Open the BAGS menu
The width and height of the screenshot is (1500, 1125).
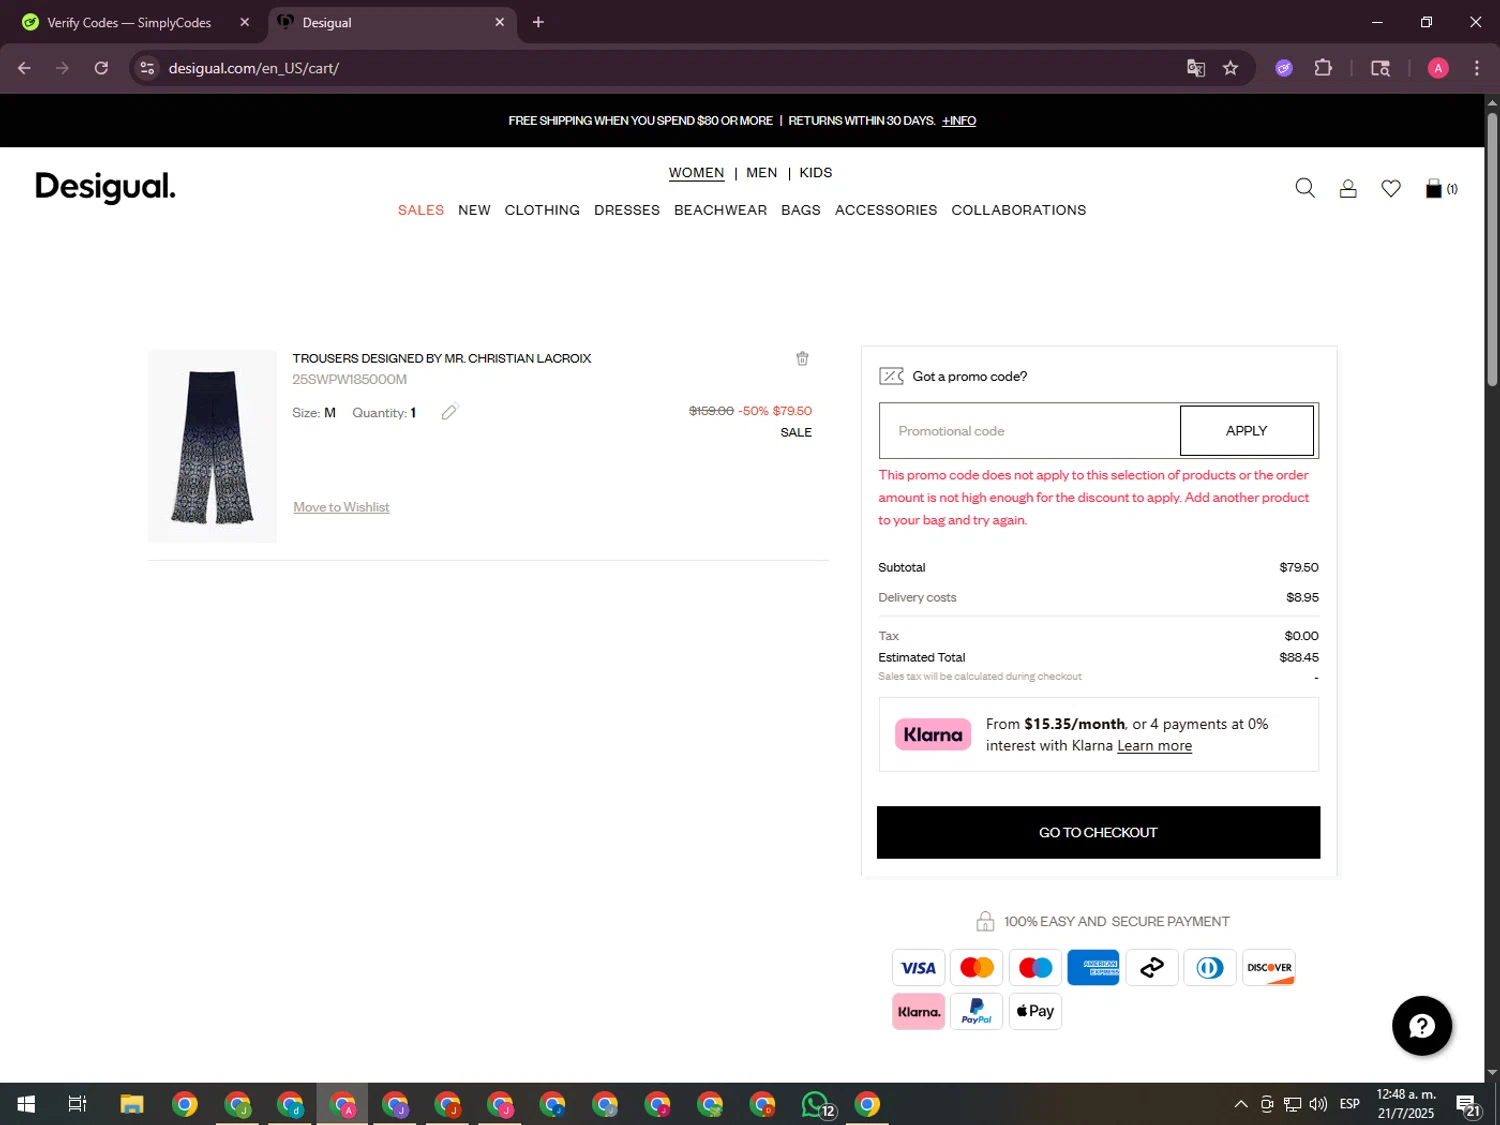click(x=801, y=210)
